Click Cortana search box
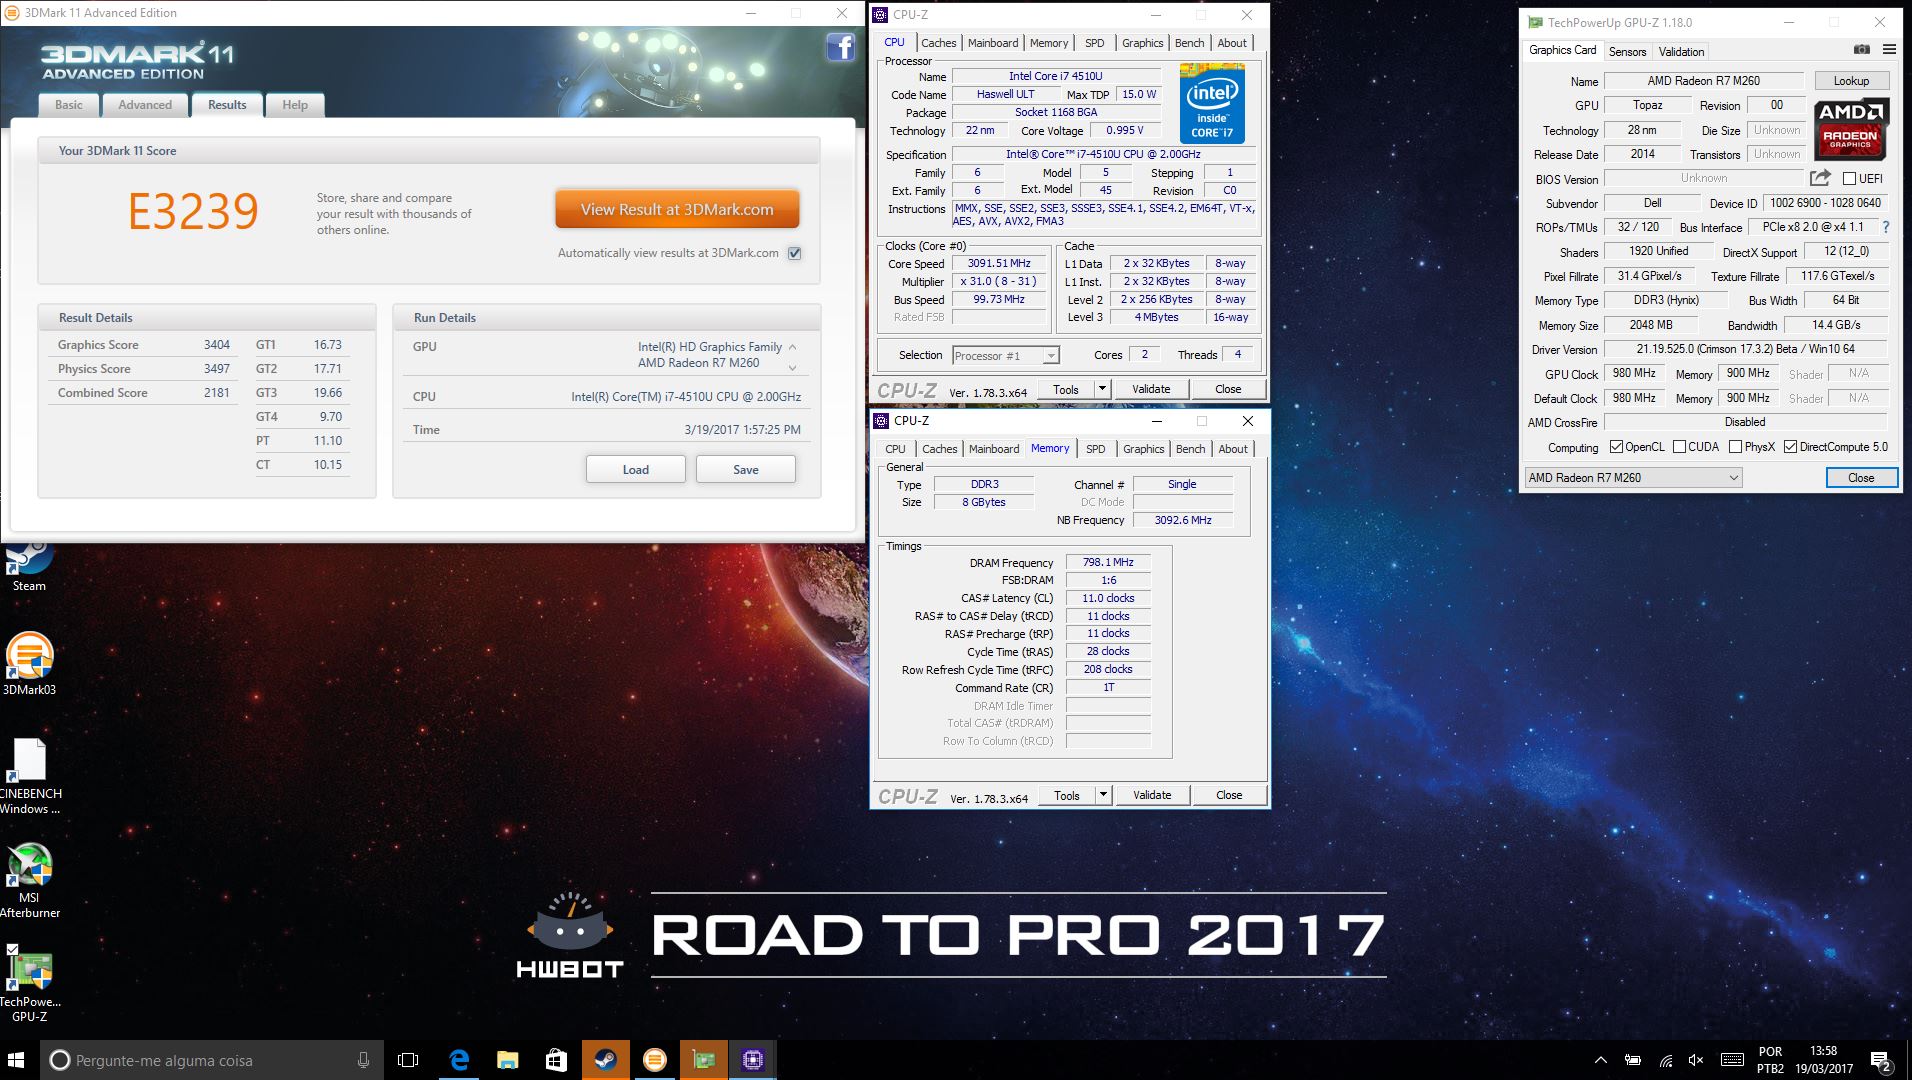Viewport: 1912px width, 1080px height. point(211,1060)
